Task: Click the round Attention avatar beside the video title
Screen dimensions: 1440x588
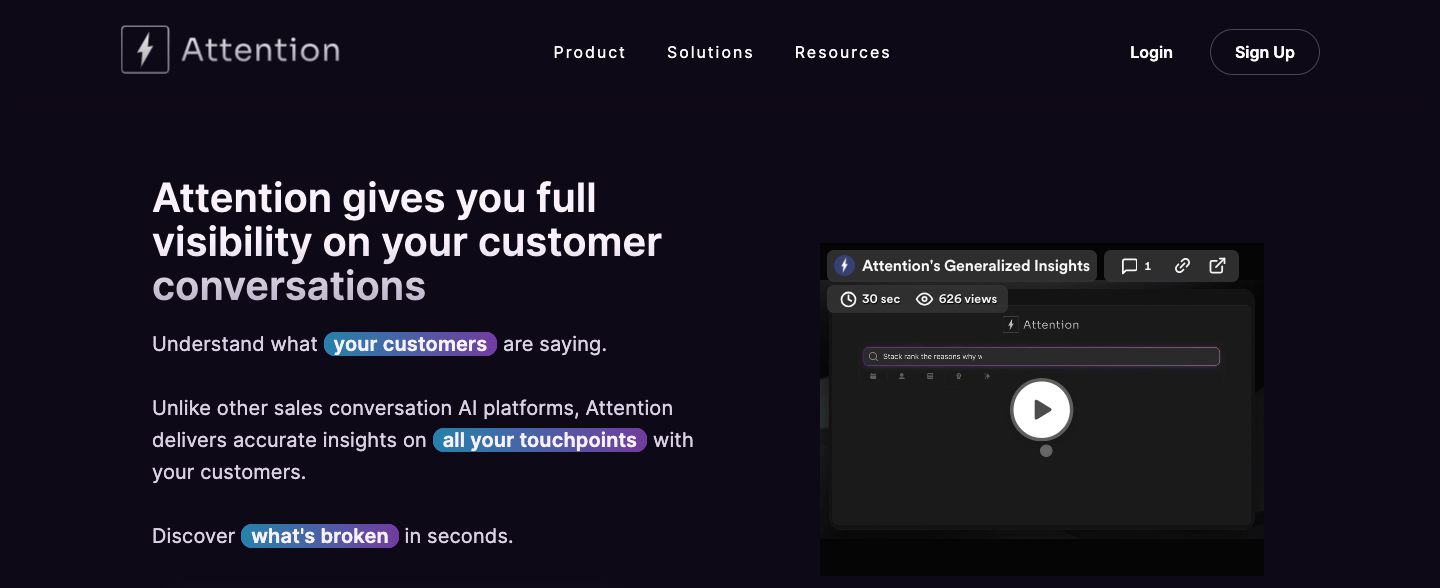Action: click(x=844, y=266)
